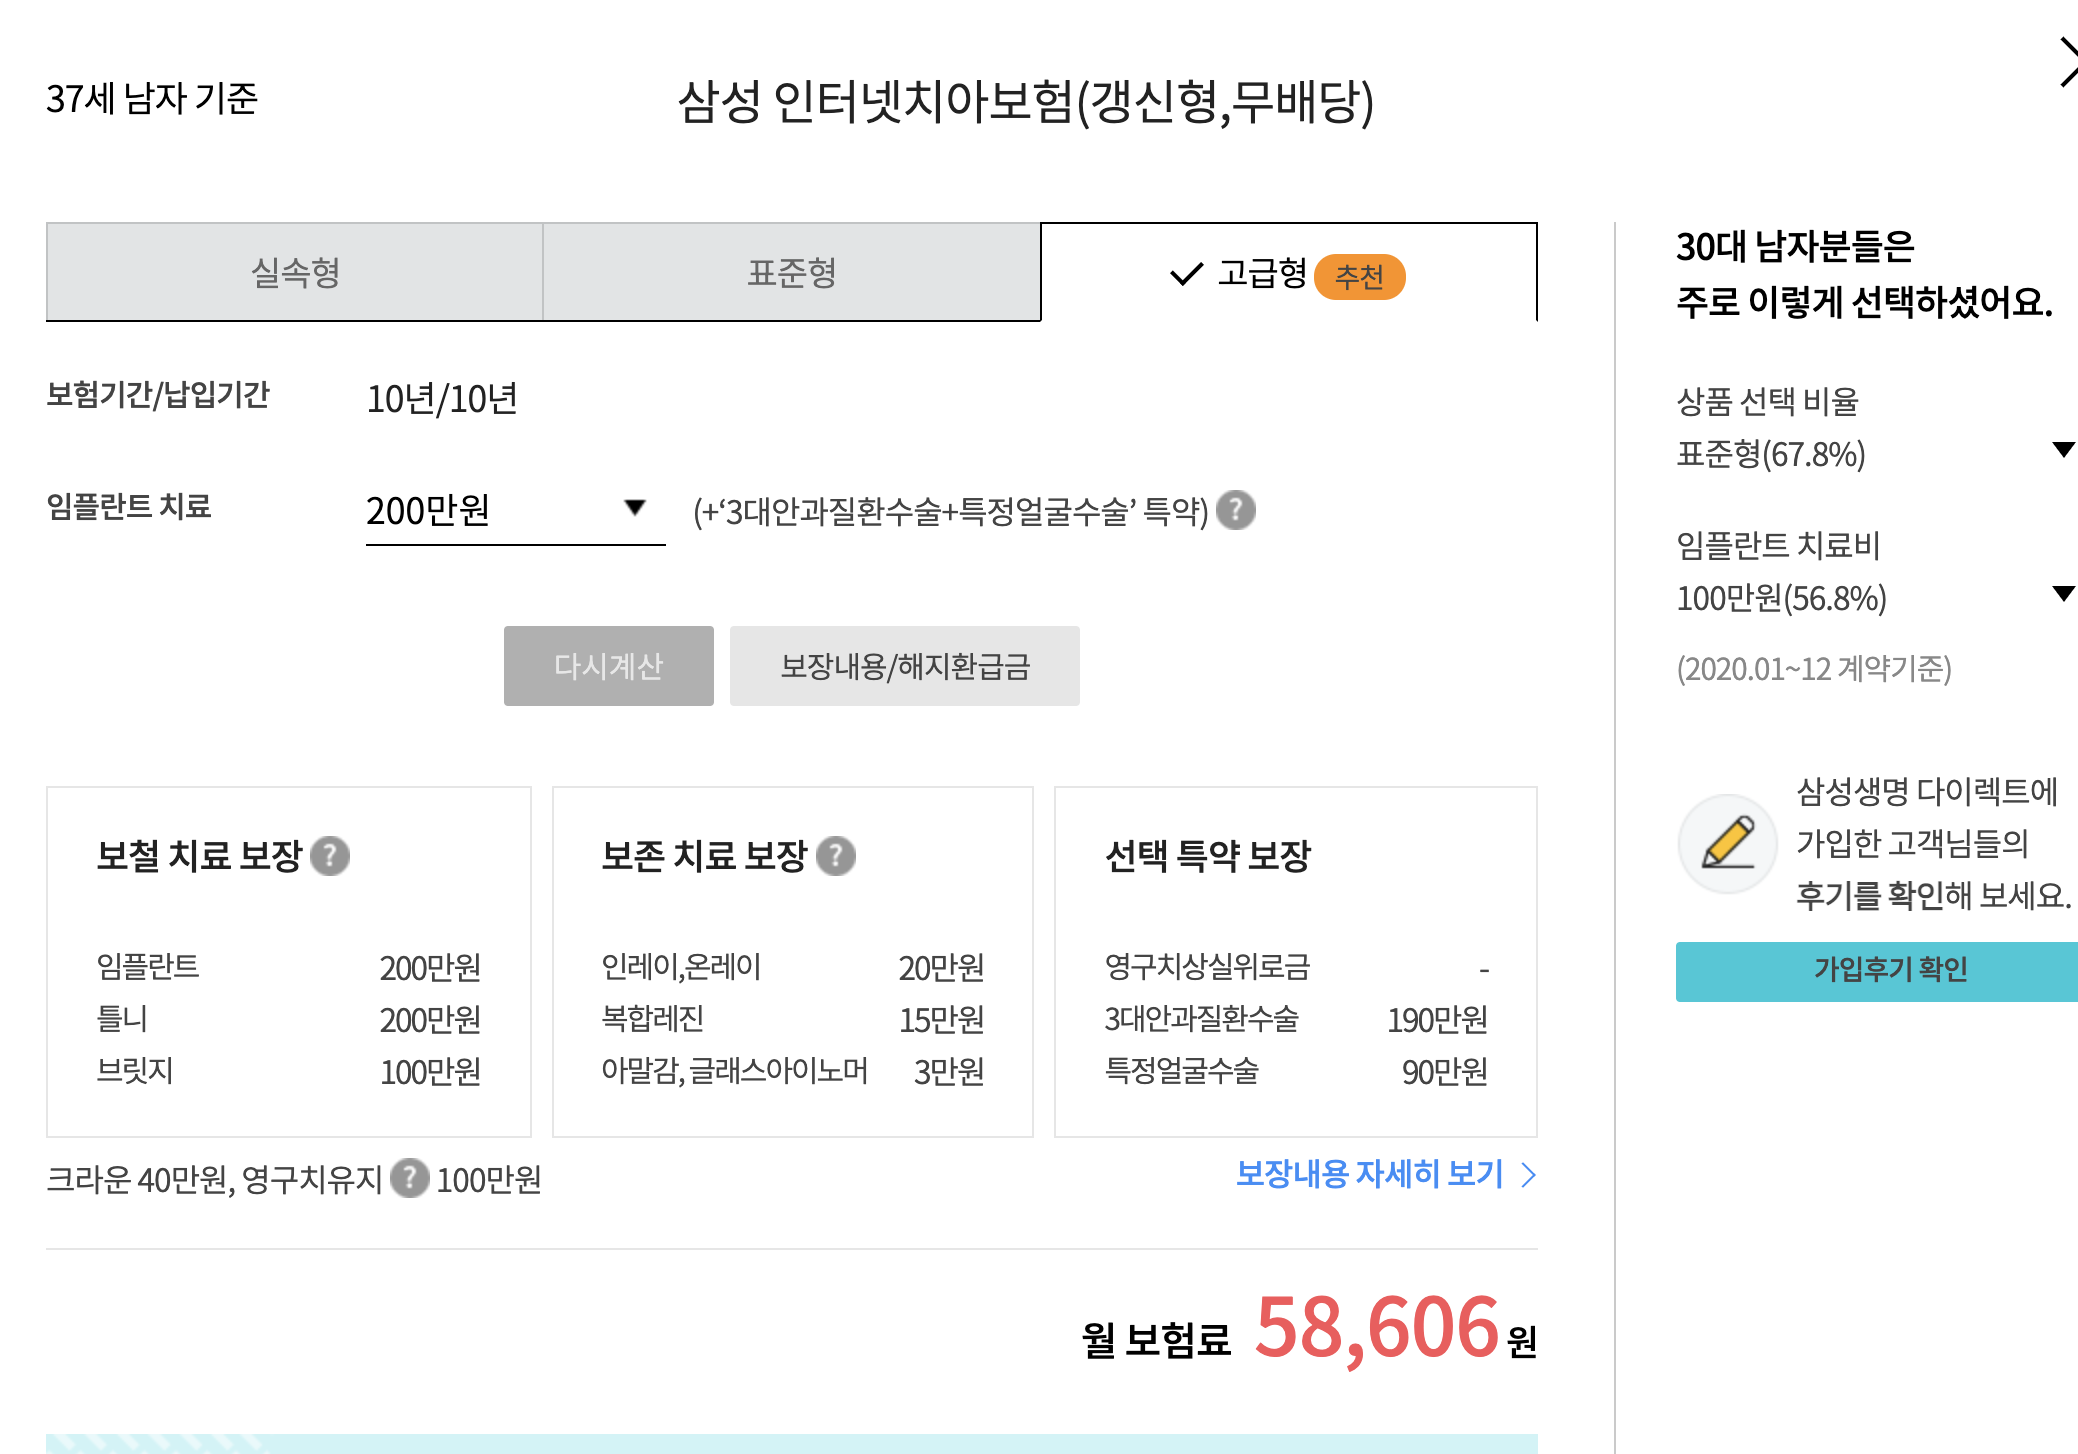Viewport: 2078px width, 1454px height.
Task: Click help icon next to 영구치유지
Action: (409, 1178)
